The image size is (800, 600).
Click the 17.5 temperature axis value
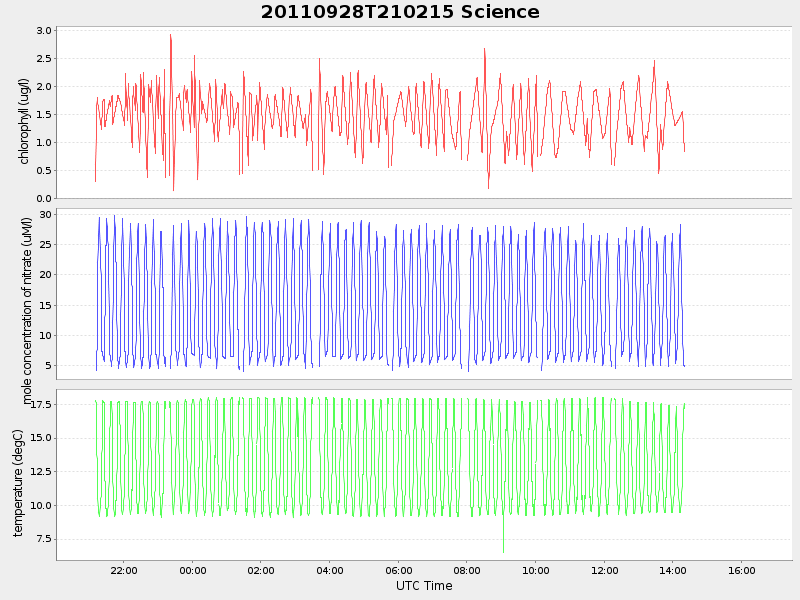tap(41, 405)
